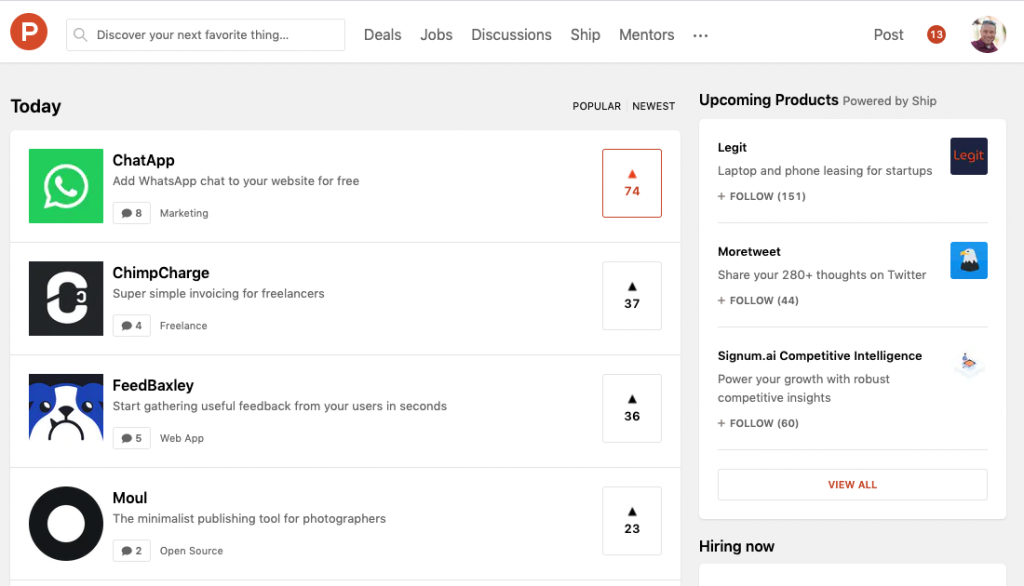View the 5 comments on FeedBaxley
Screen dimensions: 1024x586
131,438
